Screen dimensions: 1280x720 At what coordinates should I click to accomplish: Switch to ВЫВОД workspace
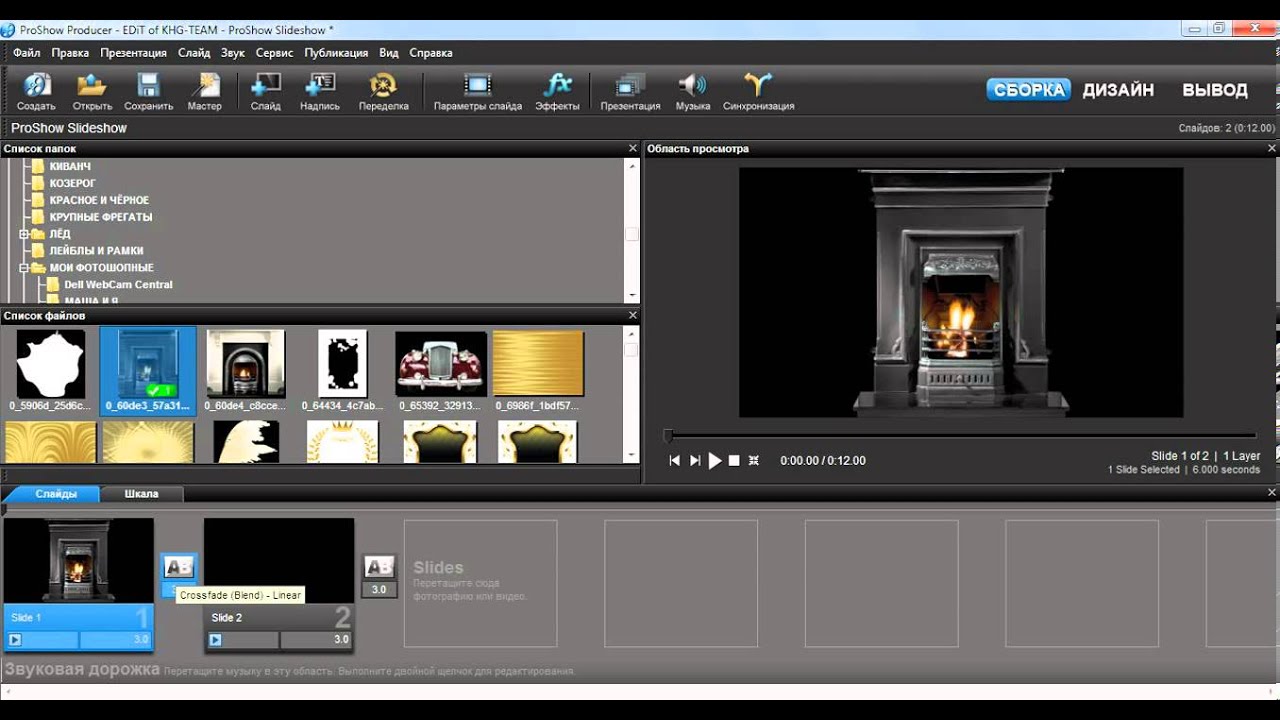click(x=1215, y=90)
